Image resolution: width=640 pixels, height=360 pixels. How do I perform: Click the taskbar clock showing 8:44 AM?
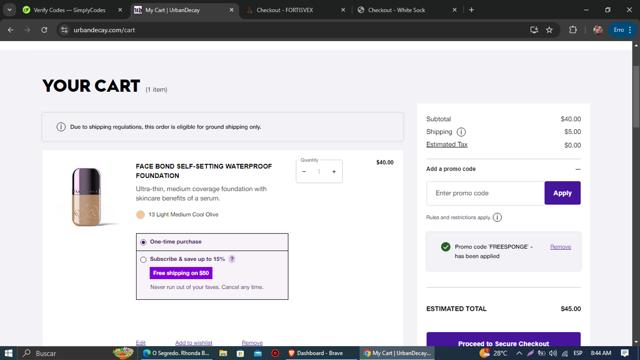(x=601, y=353)
